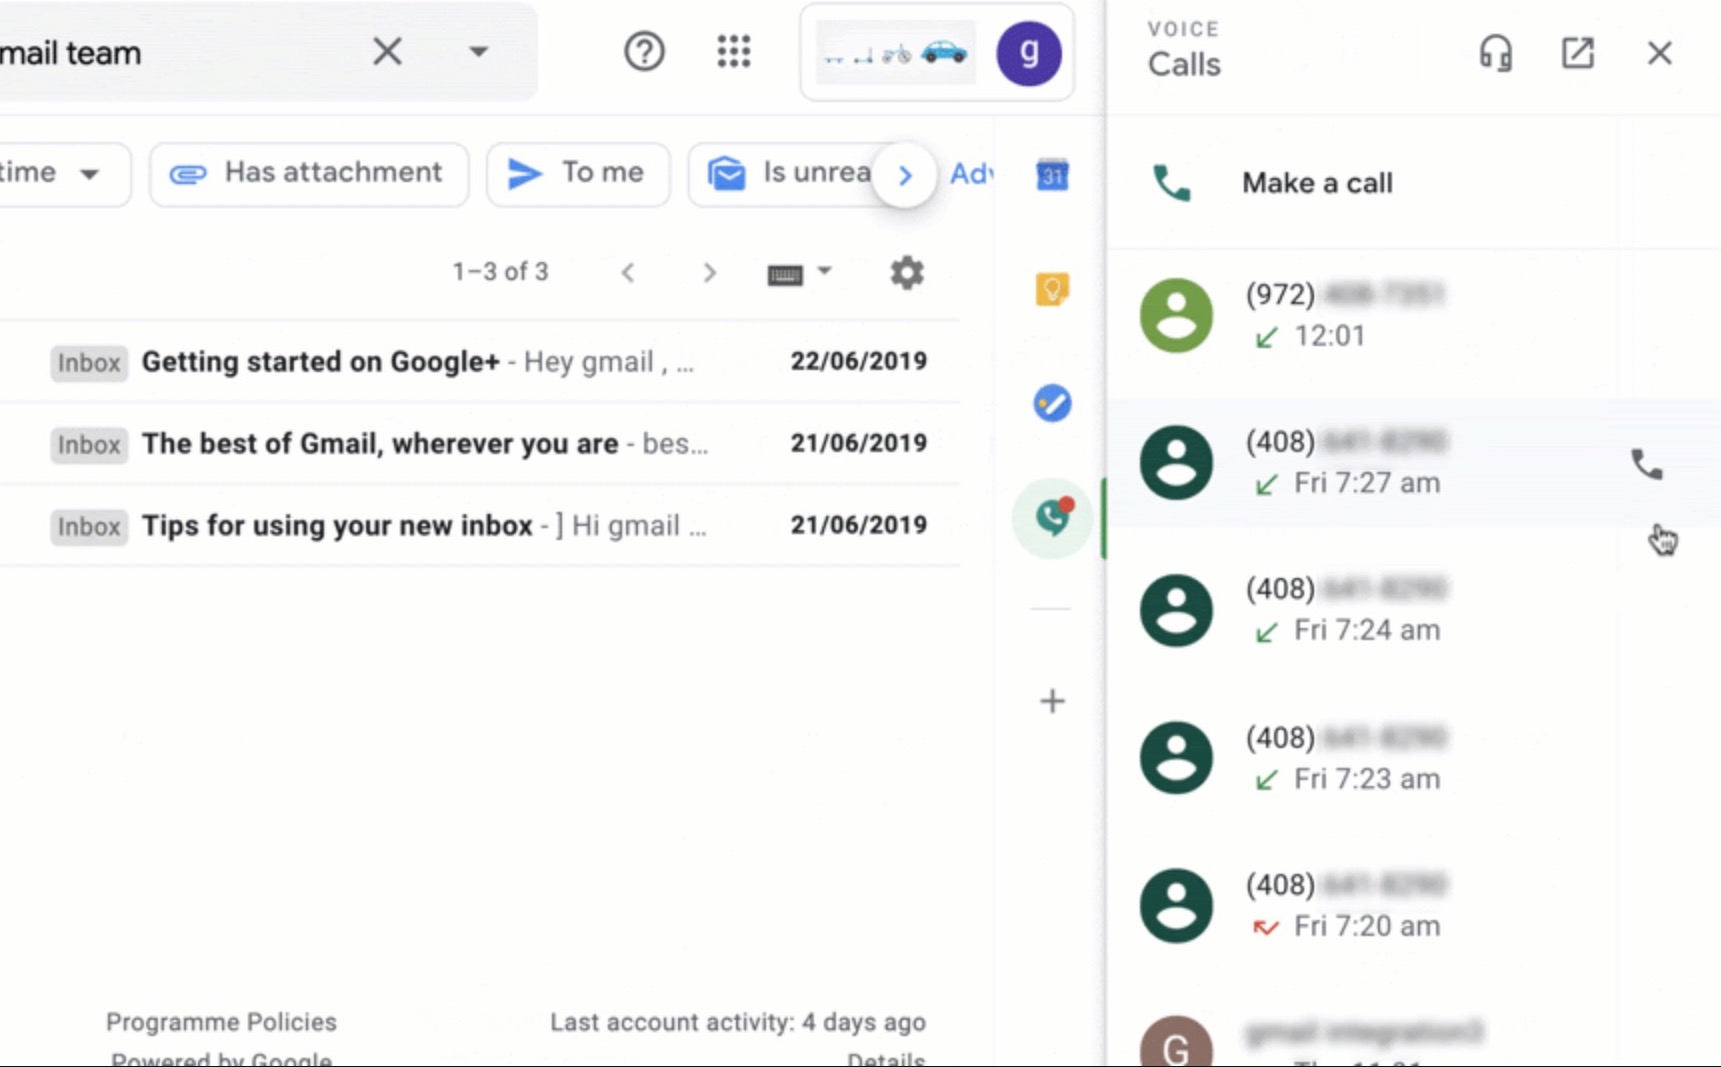
Task: Open Google Keep side panel icon
Action: coord(1052,289)
